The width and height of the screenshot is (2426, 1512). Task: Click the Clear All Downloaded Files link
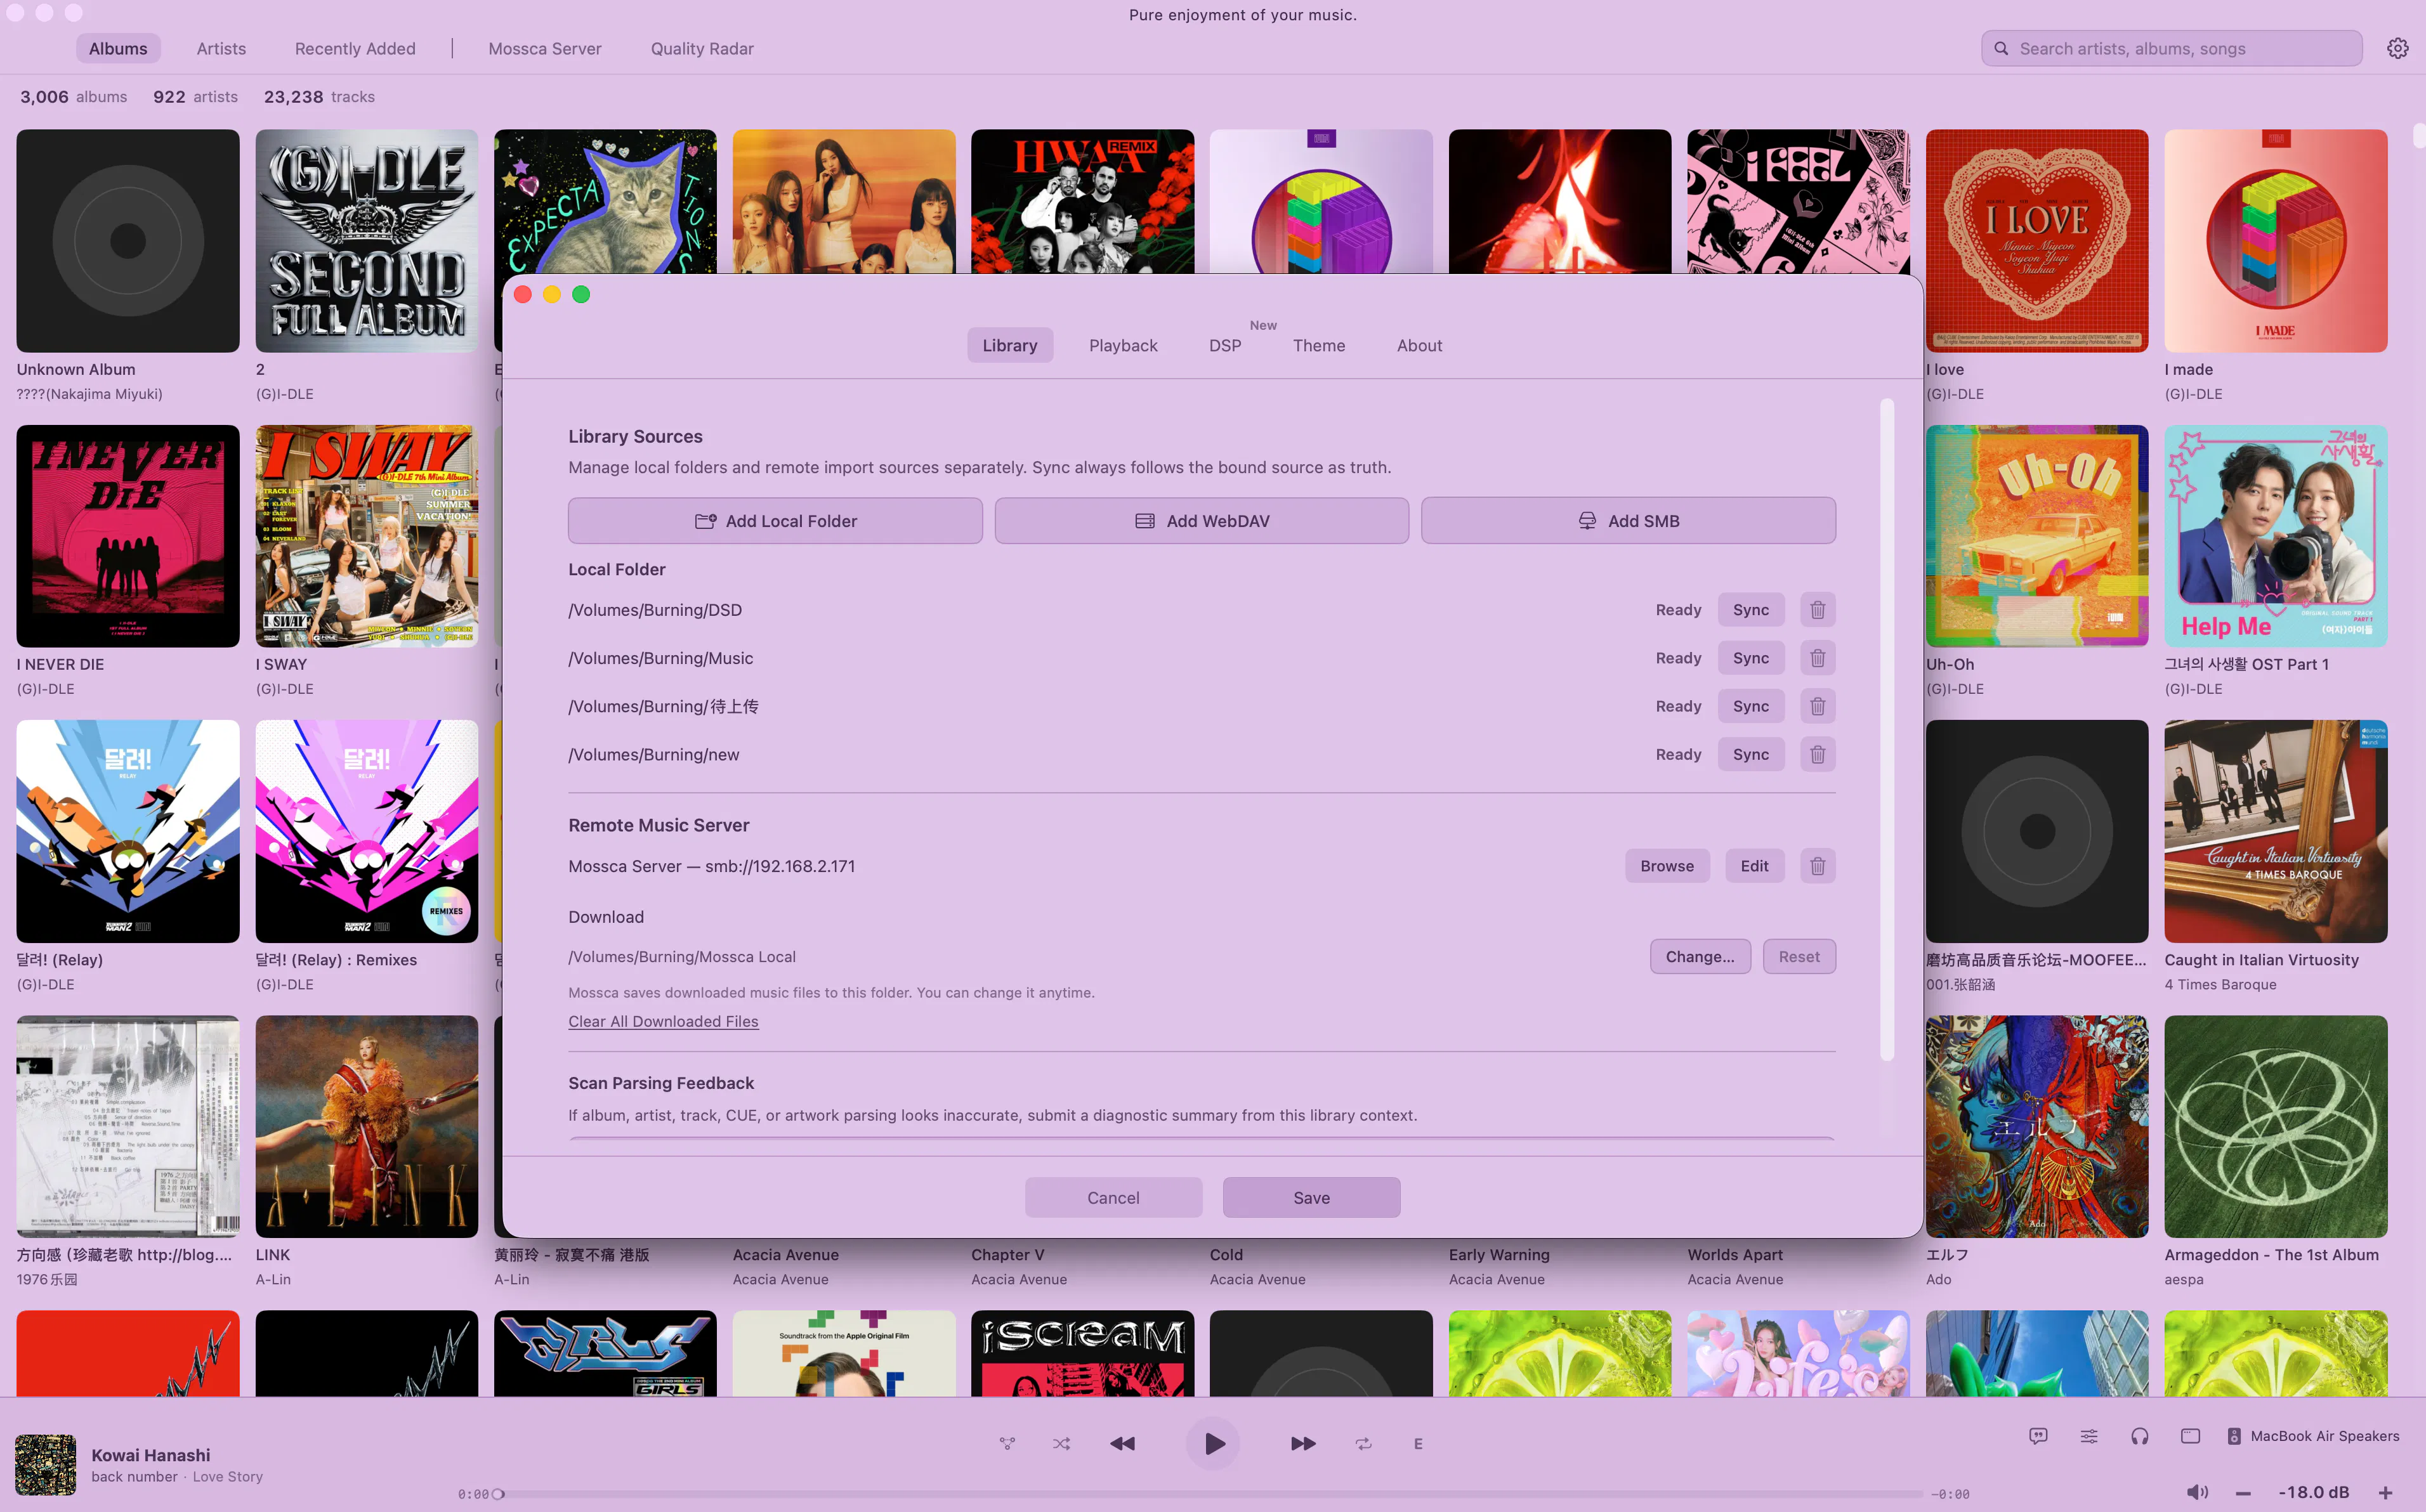pyautogui.click(x=663, y=1021)
